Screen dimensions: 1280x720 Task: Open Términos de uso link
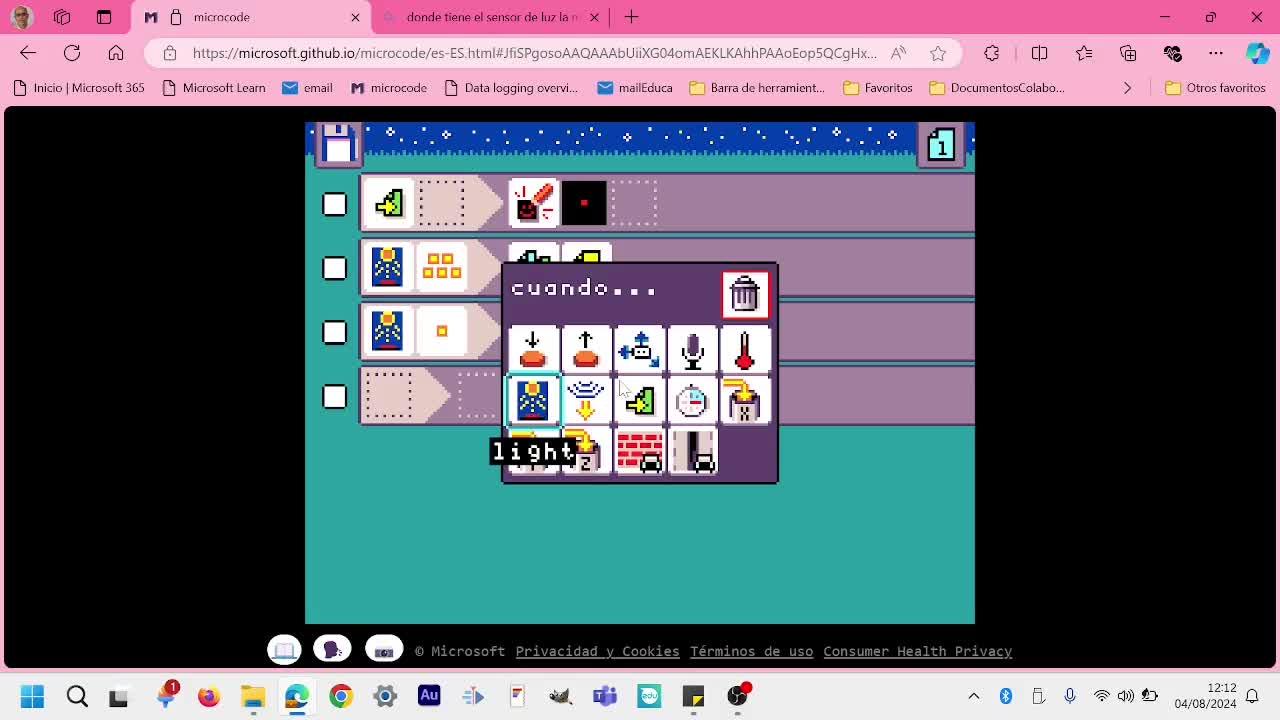751,651
